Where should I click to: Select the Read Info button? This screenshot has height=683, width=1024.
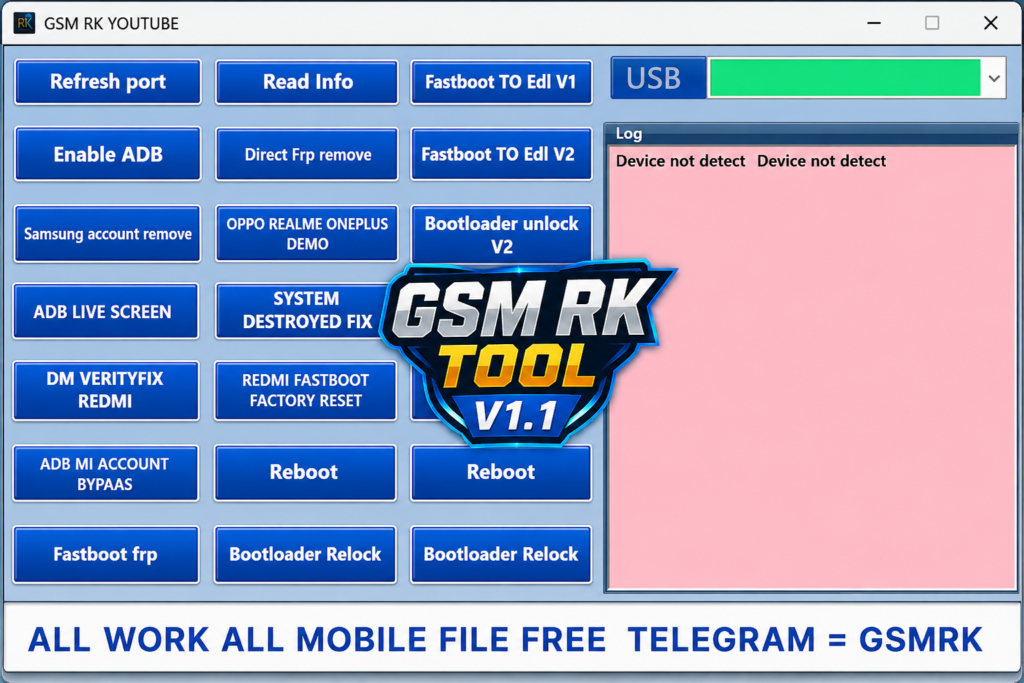tap(307, 82)
